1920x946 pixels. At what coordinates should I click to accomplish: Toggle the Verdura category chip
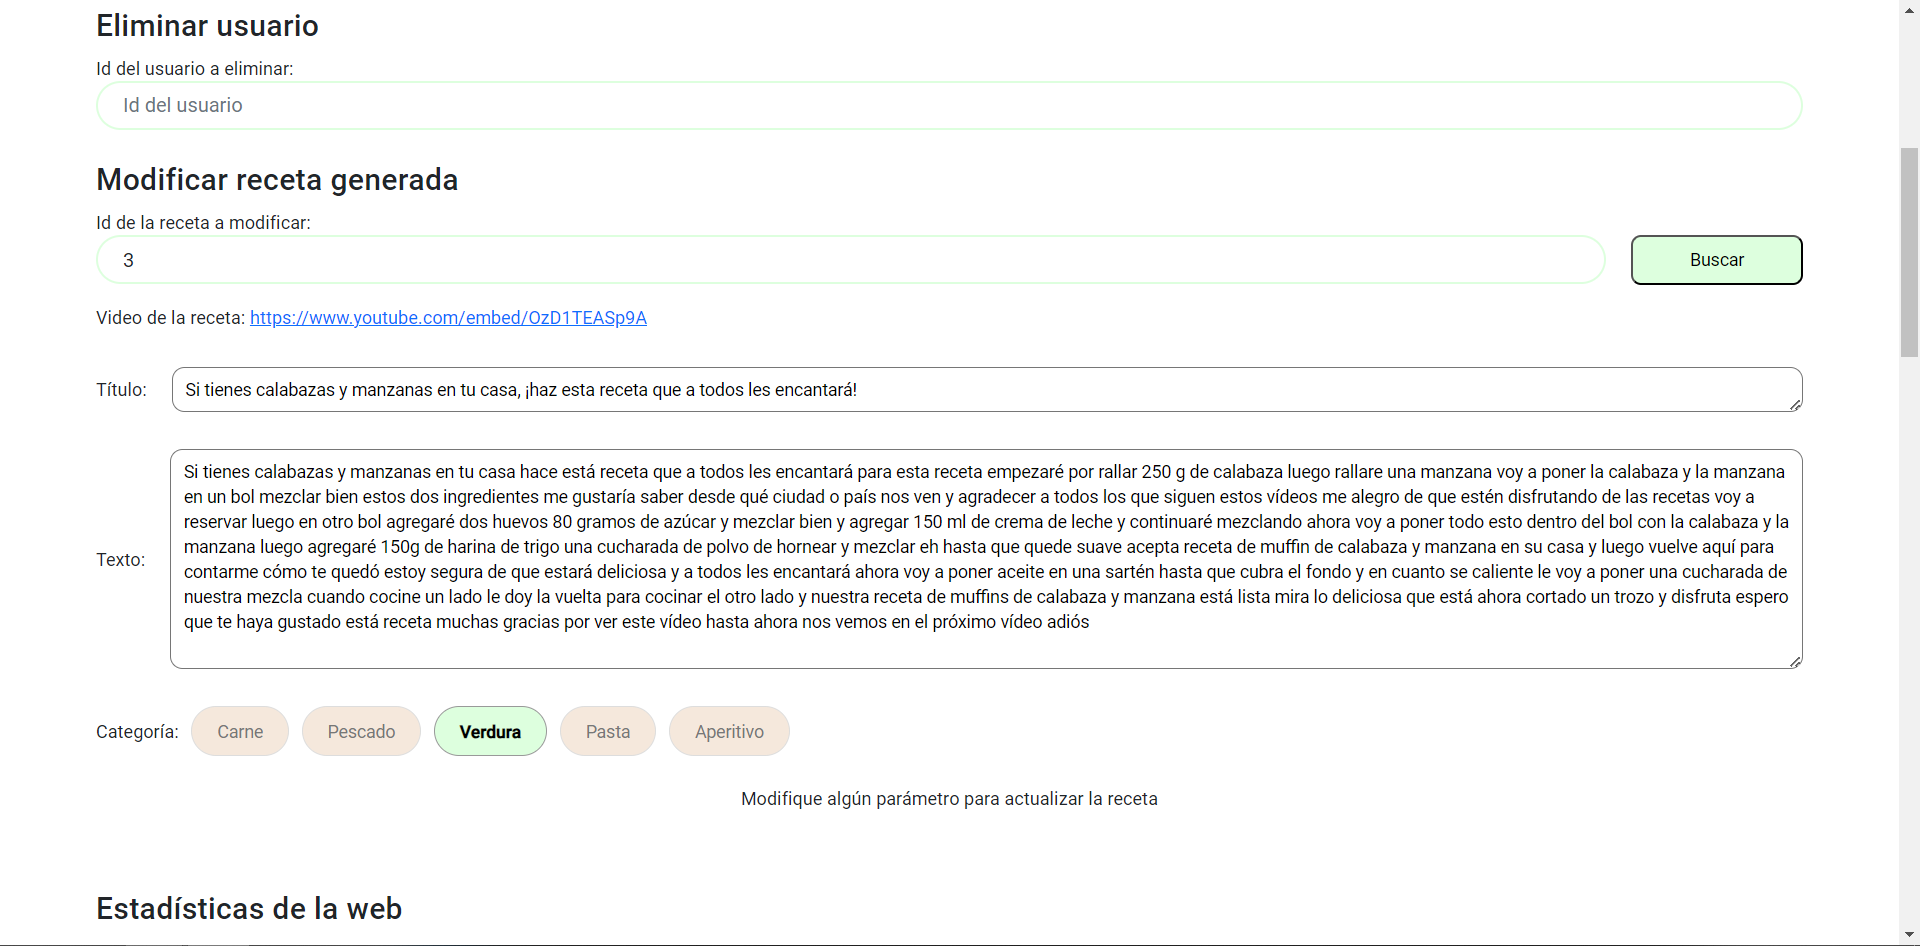coord(490,731)
